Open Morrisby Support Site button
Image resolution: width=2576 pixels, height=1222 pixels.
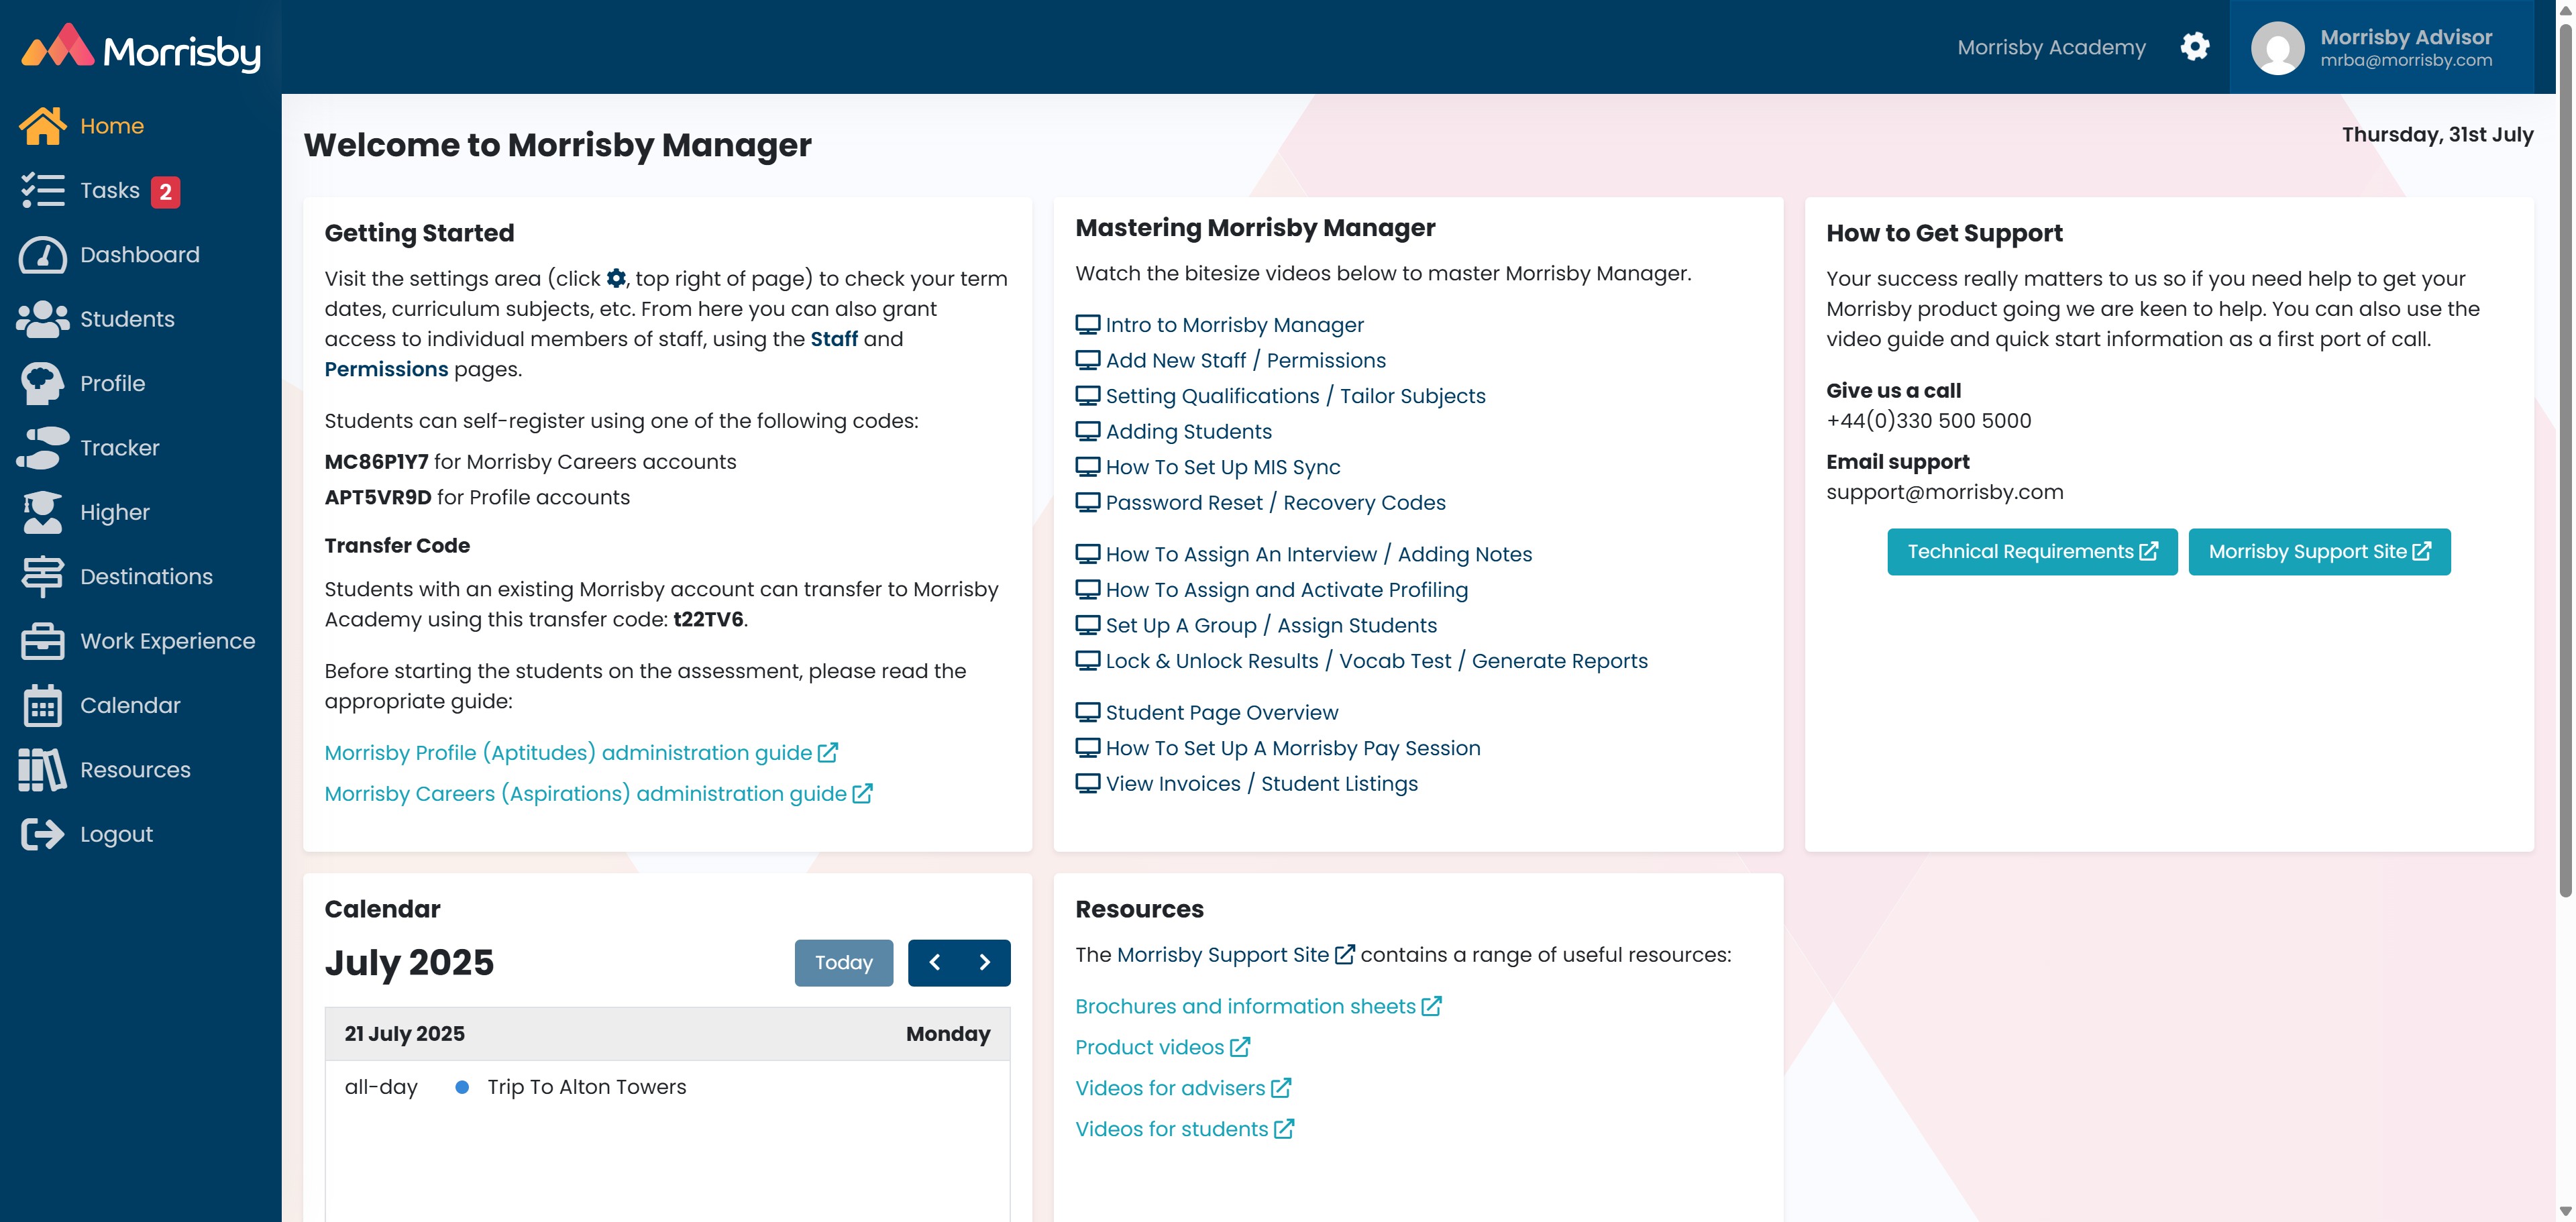2319,552
